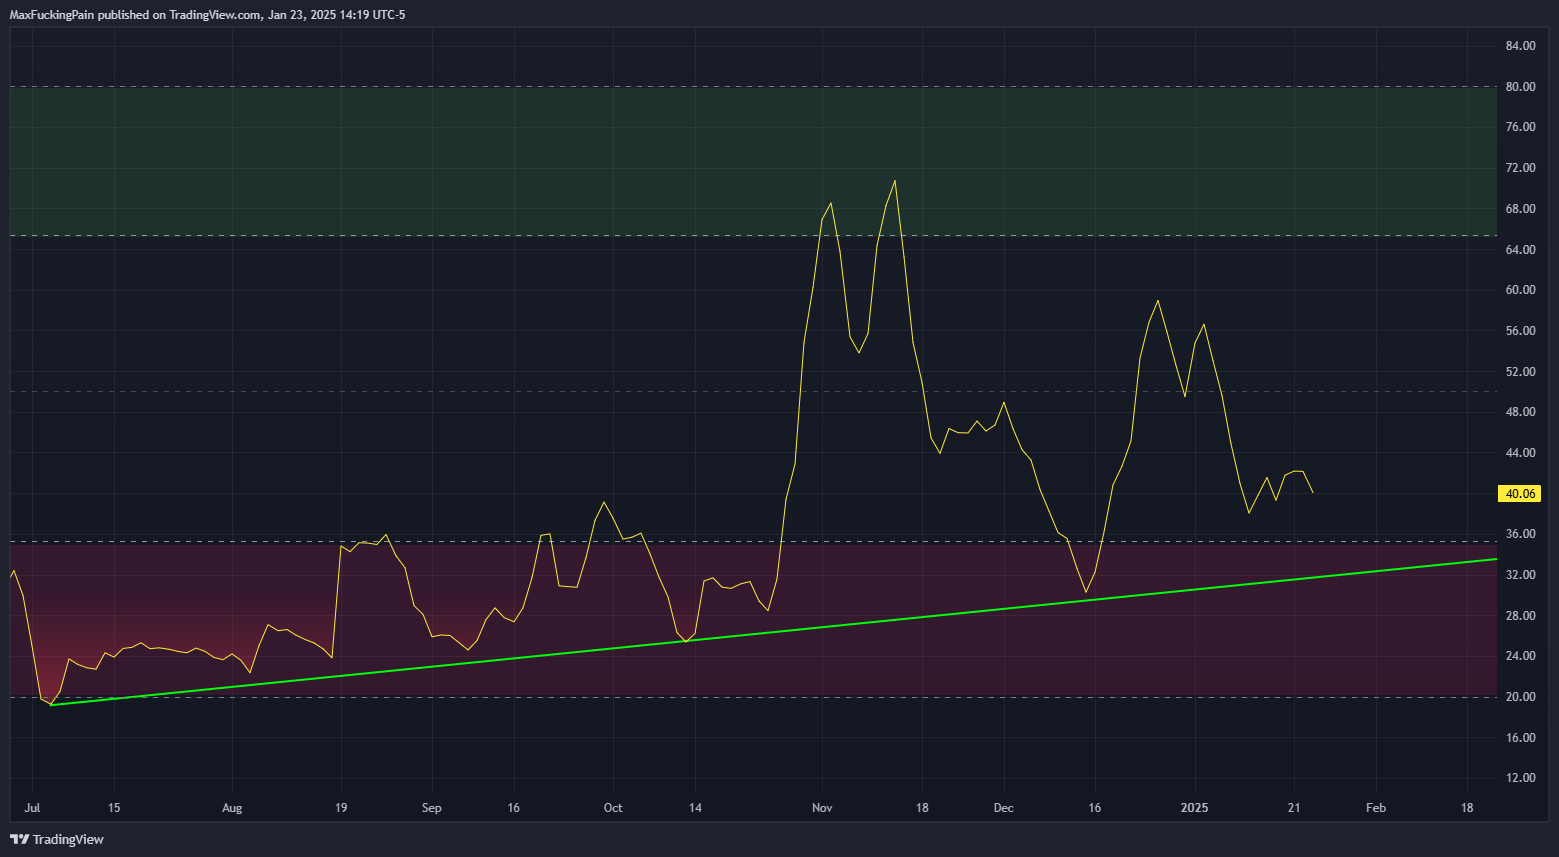Click the 72.00 price axis label
Viewport: 1559px width, 857px height.
coord(1520,168)
